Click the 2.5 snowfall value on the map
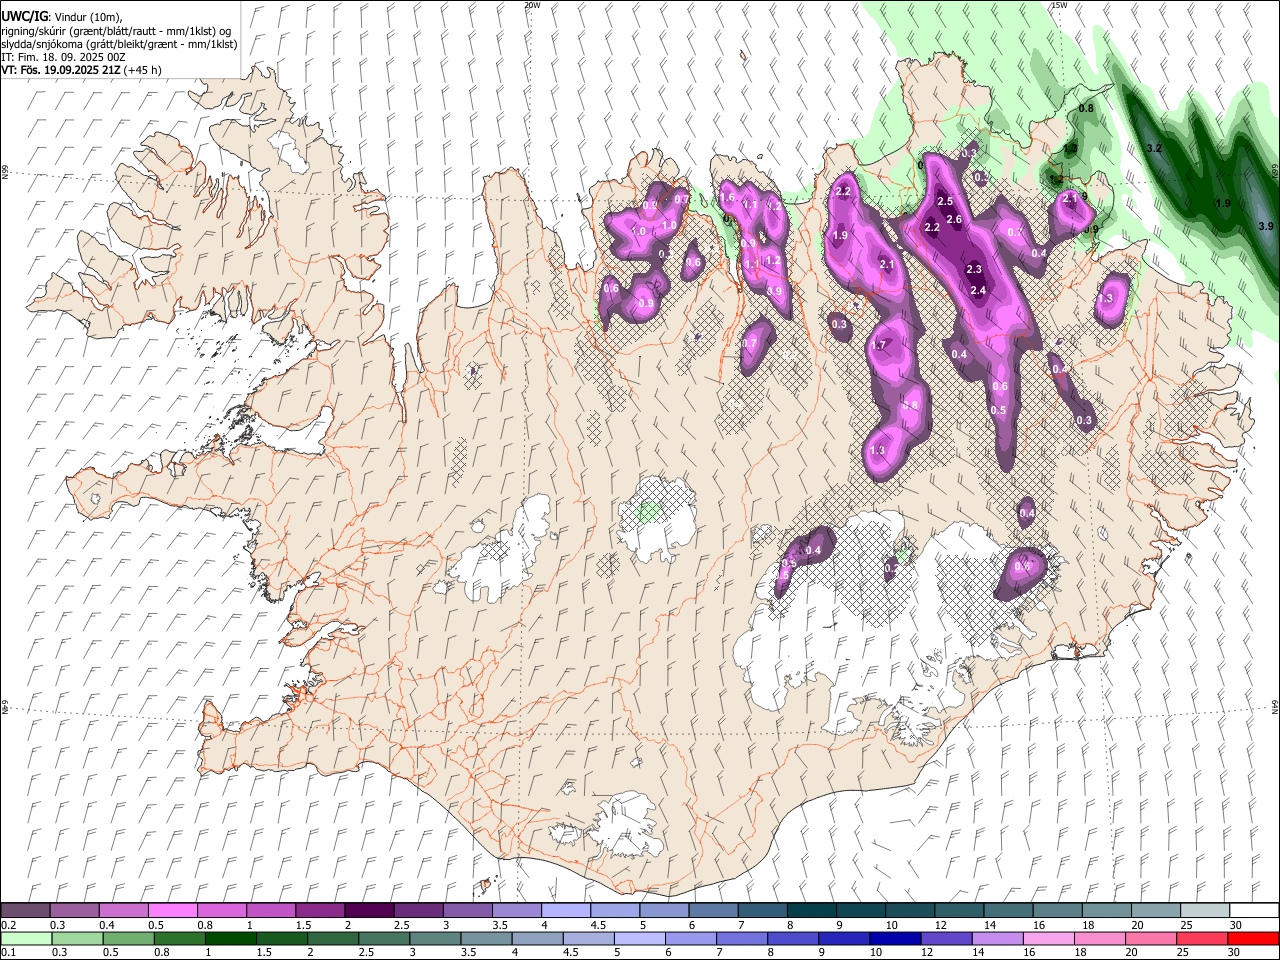Image resolution: width=1280 pixels, height=960 pixels. (x=944, y=202)
